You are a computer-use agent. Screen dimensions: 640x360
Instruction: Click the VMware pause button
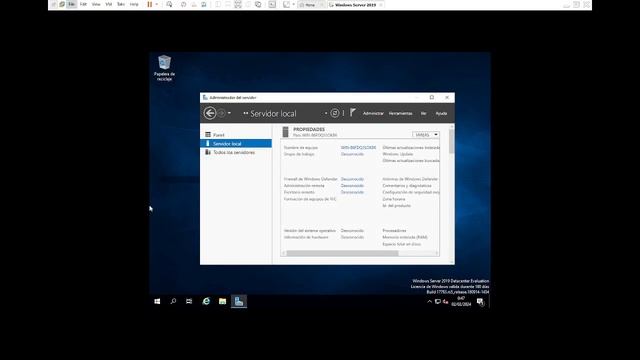150,4
